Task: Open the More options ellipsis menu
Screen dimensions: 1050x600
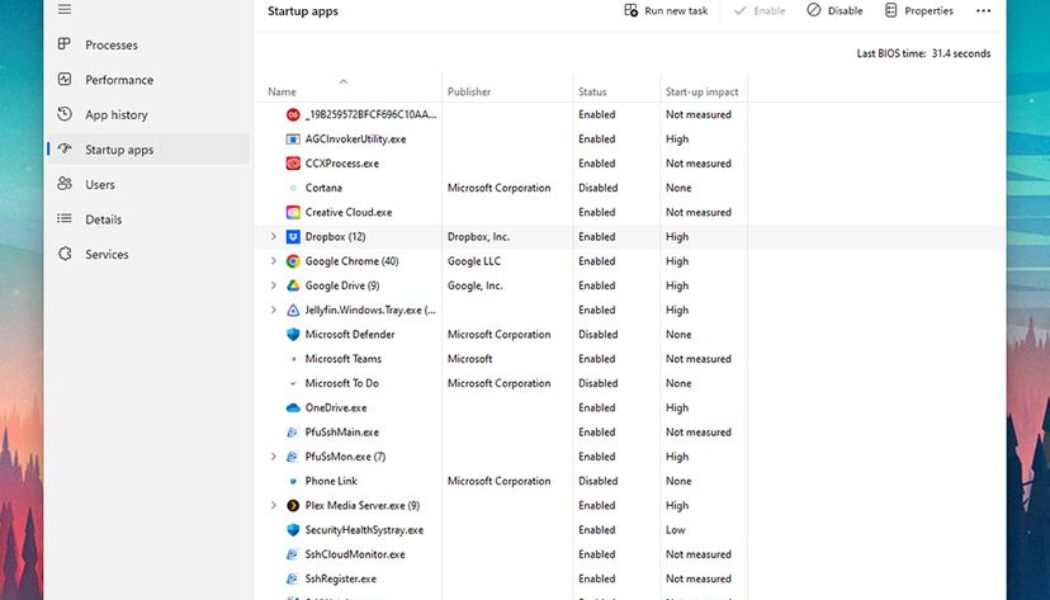Action: coord(982,10)
